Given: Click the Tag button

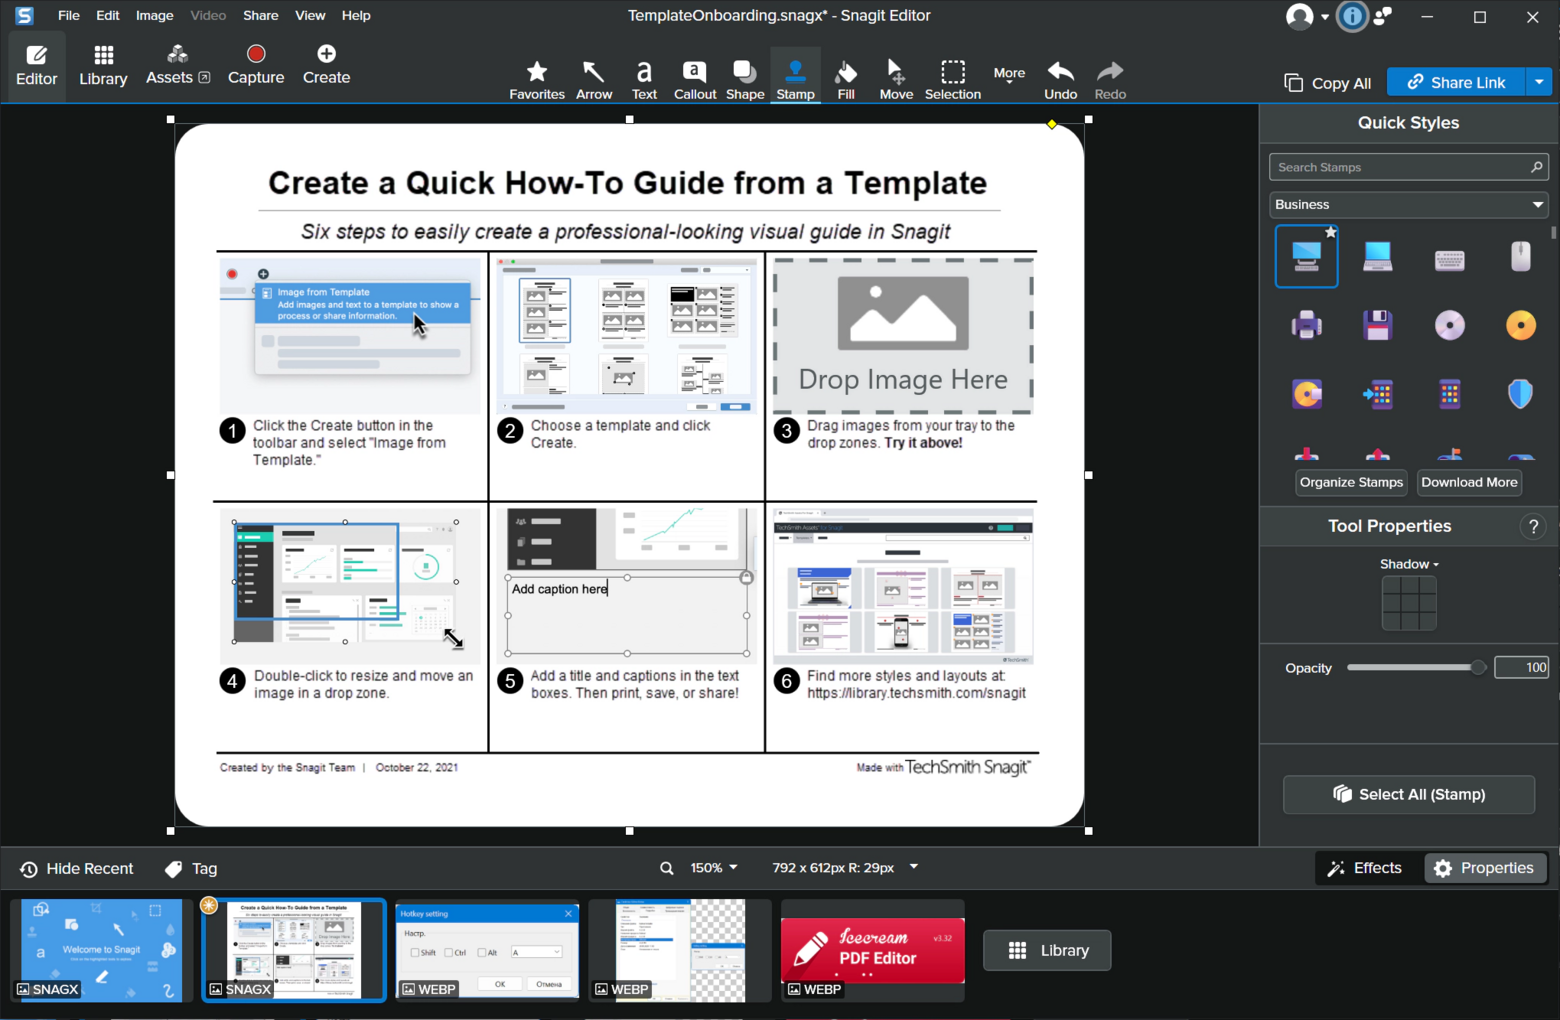Looking at the screenshot, I should 191,869.
